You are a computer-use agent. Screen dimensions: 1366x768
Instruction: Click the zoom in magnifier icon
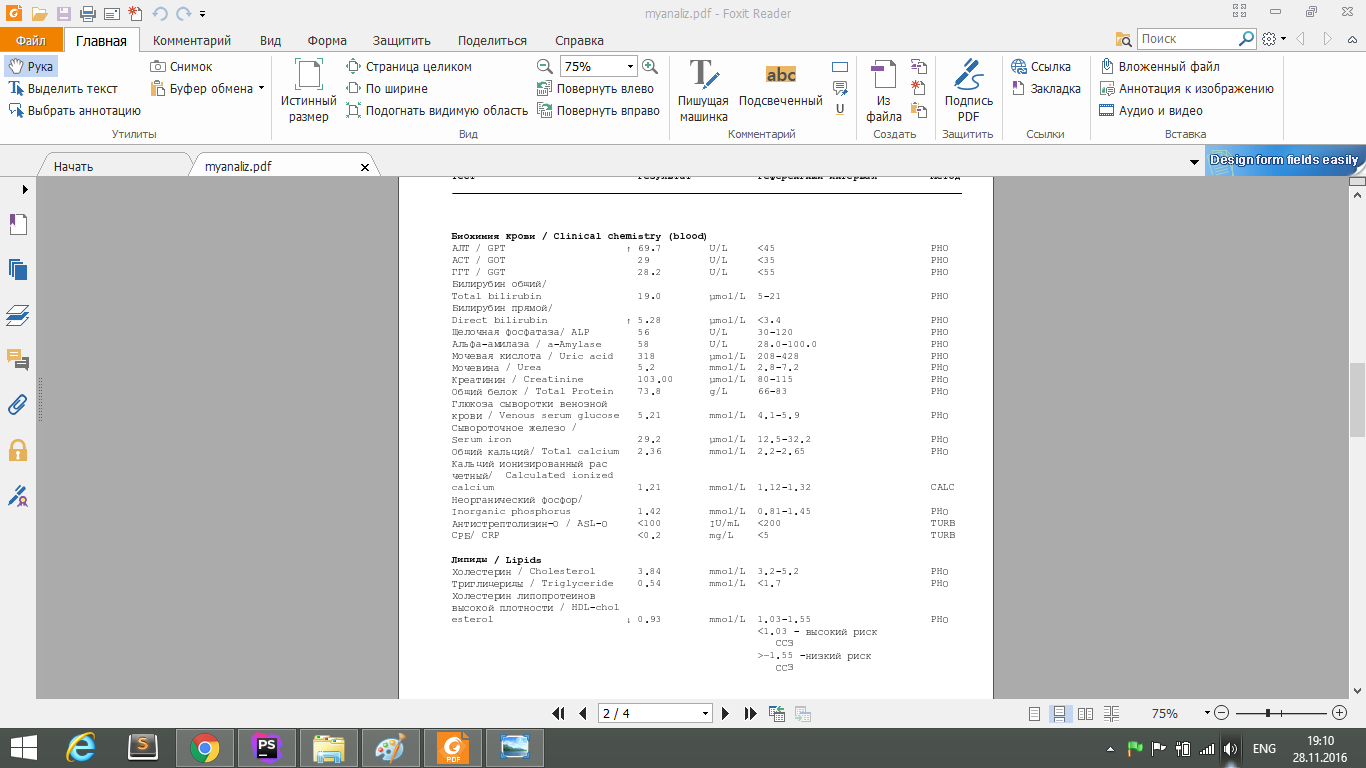click(650, 66)
